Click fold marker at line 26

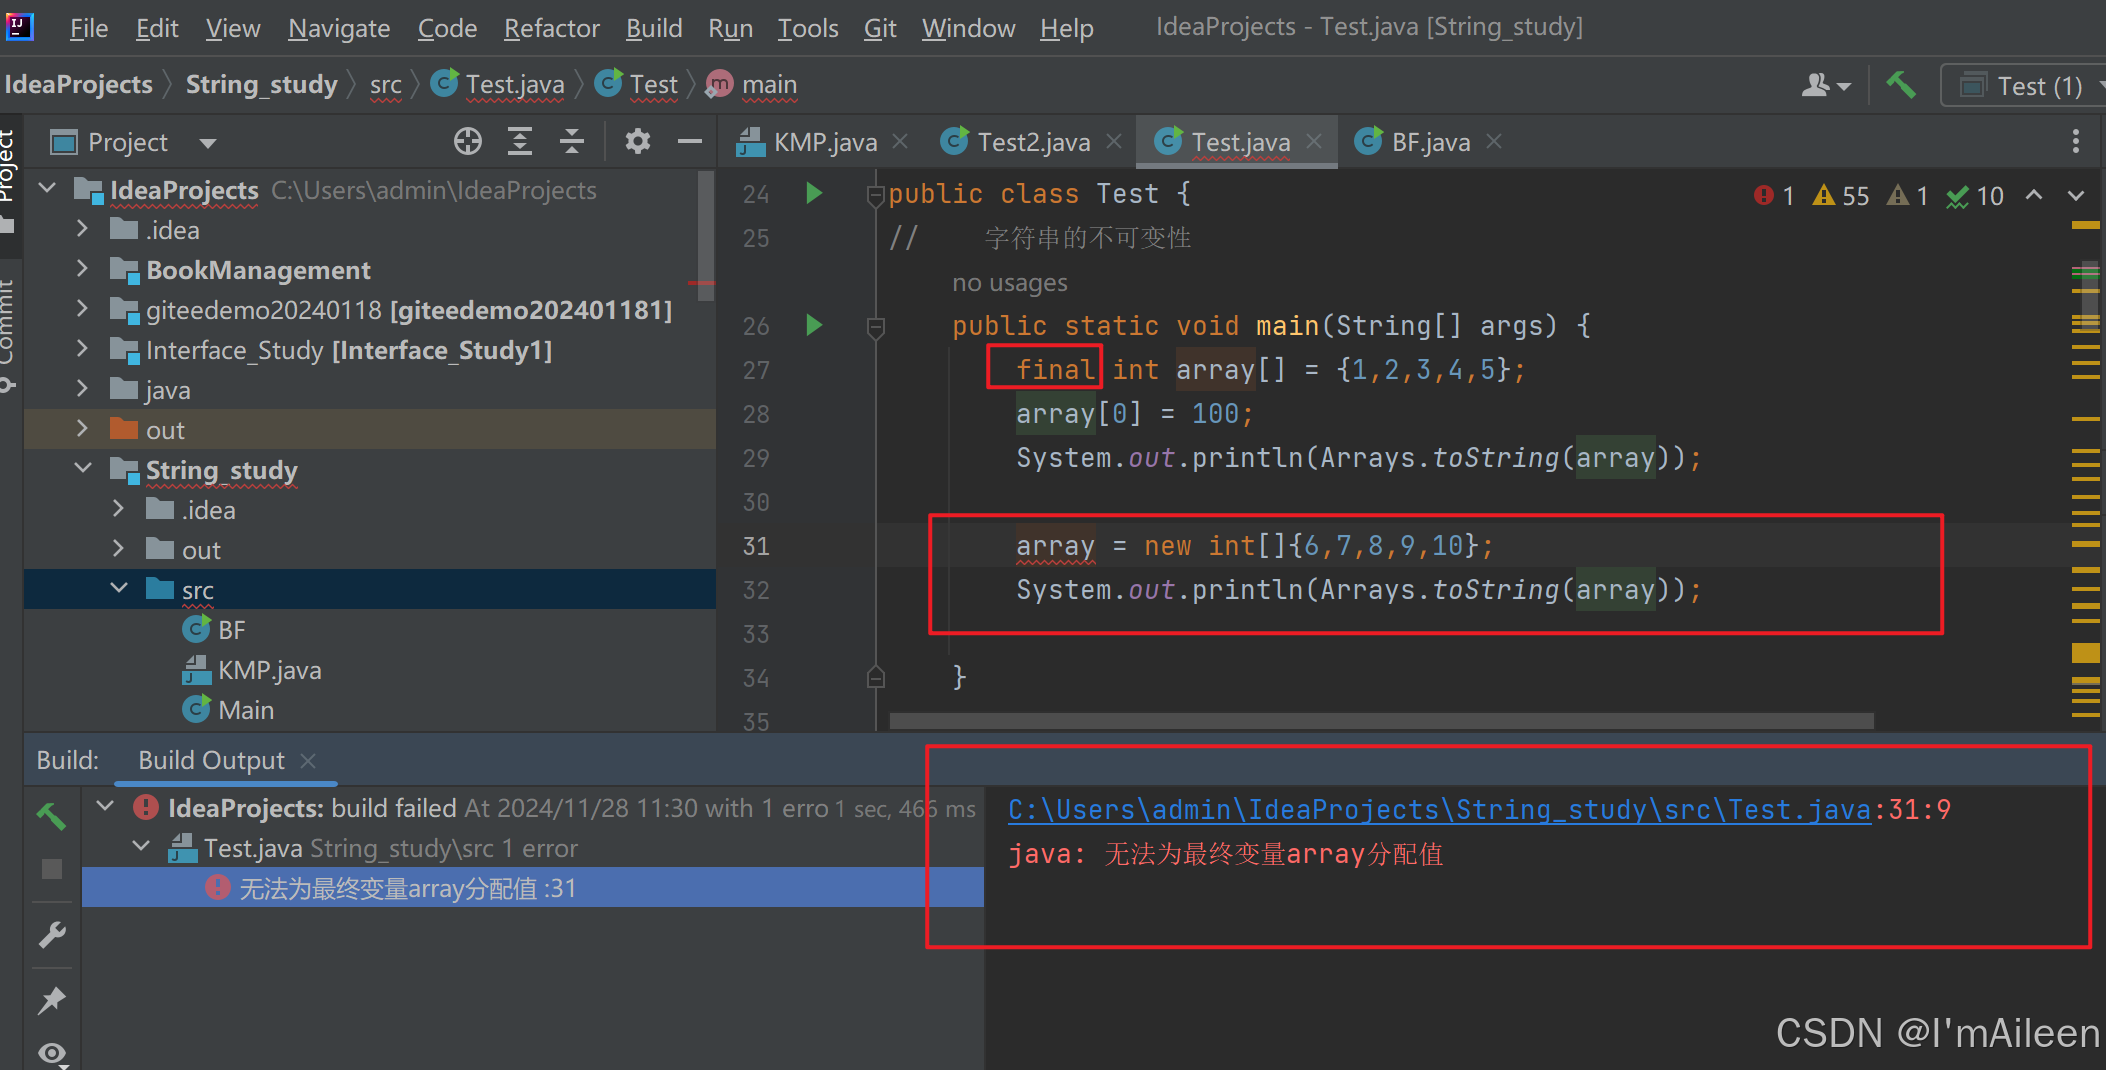click(x=875, y=326)
